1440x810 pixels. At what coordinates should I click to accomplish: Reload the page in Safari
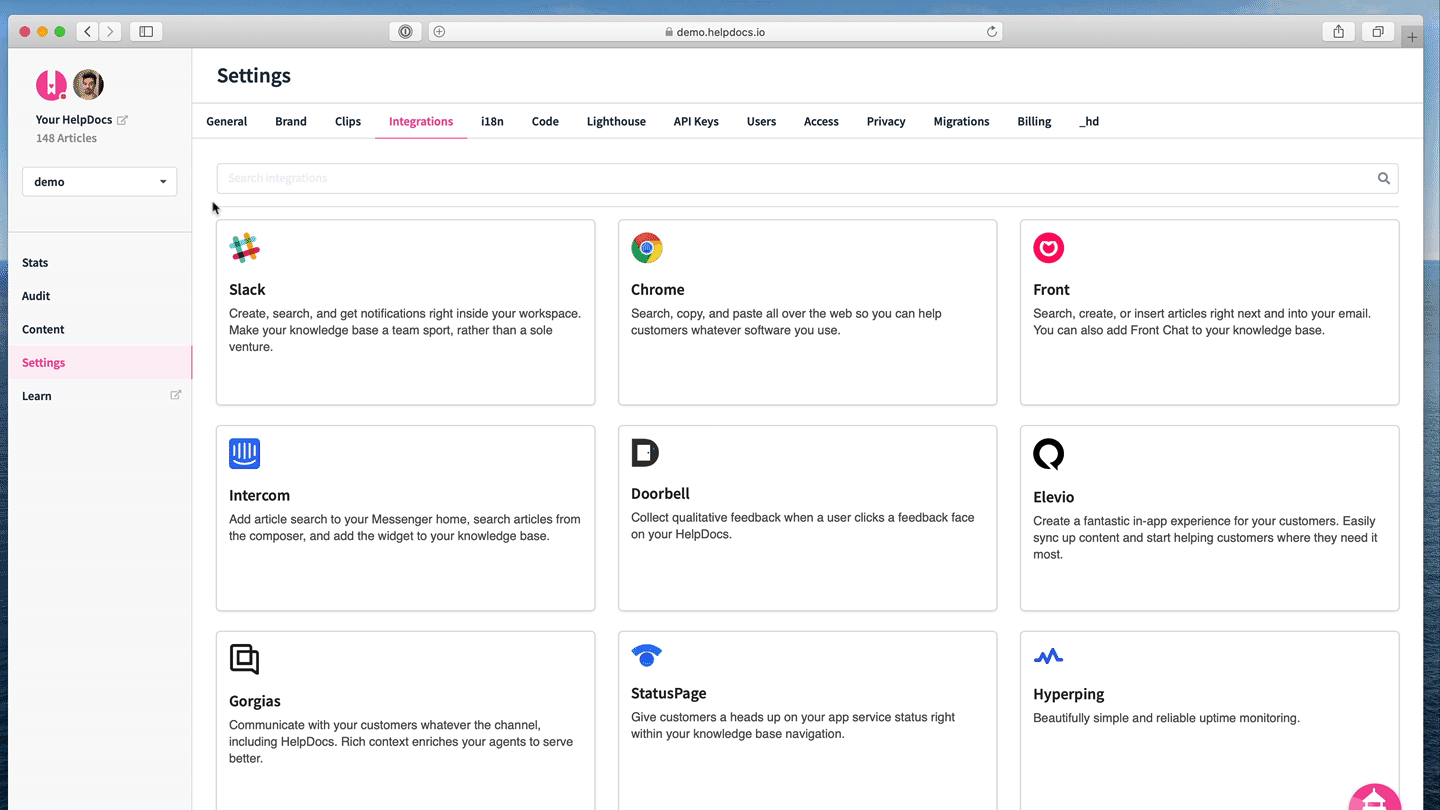coord(992,32)
